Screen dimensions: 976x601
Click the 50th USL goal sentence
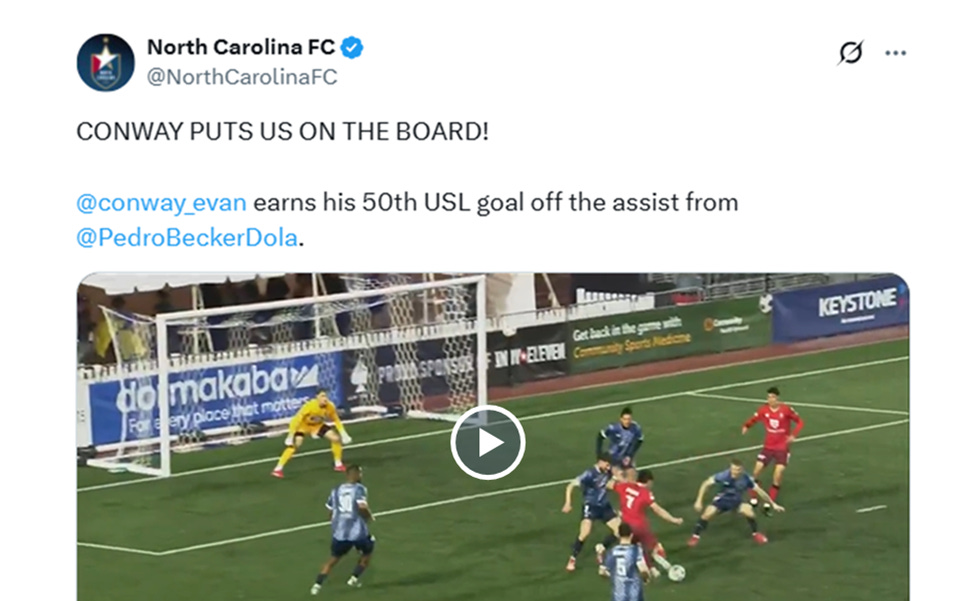[495, 203]
